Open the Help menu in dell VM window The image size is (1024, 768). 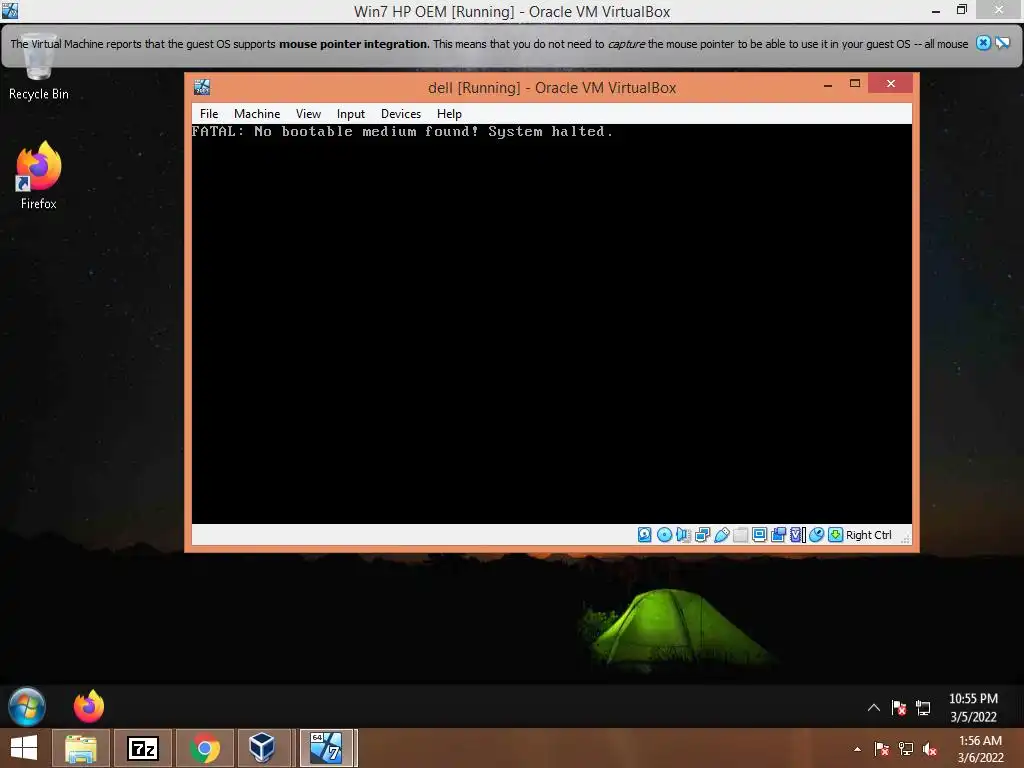click(449, 114)
